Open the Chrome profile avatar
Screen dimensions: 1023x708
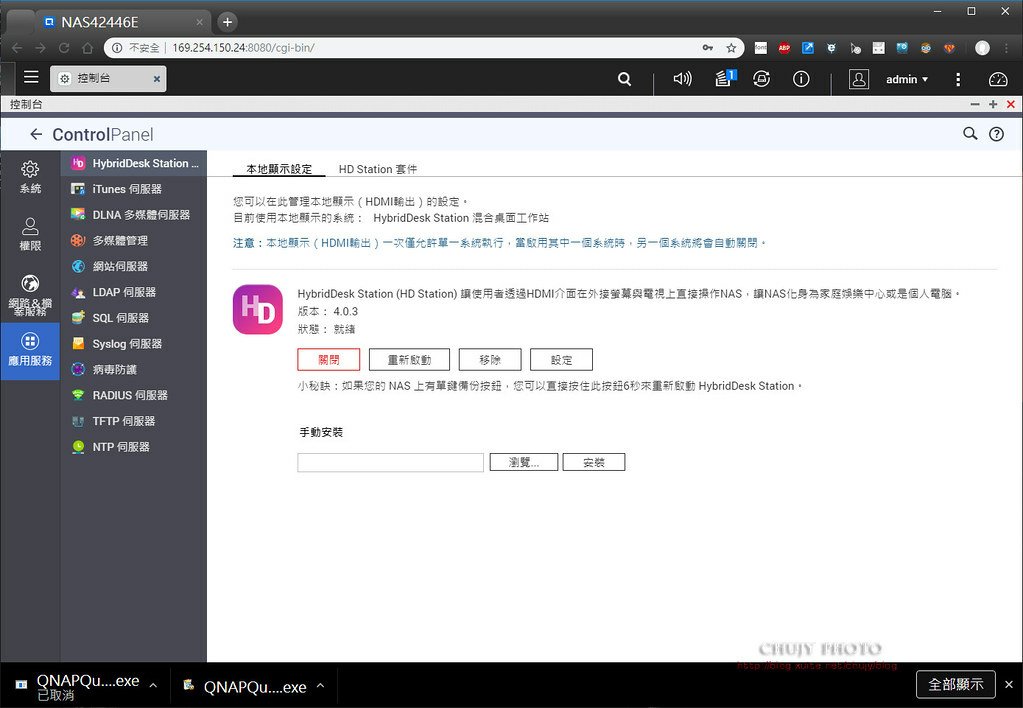coord(983,48)
